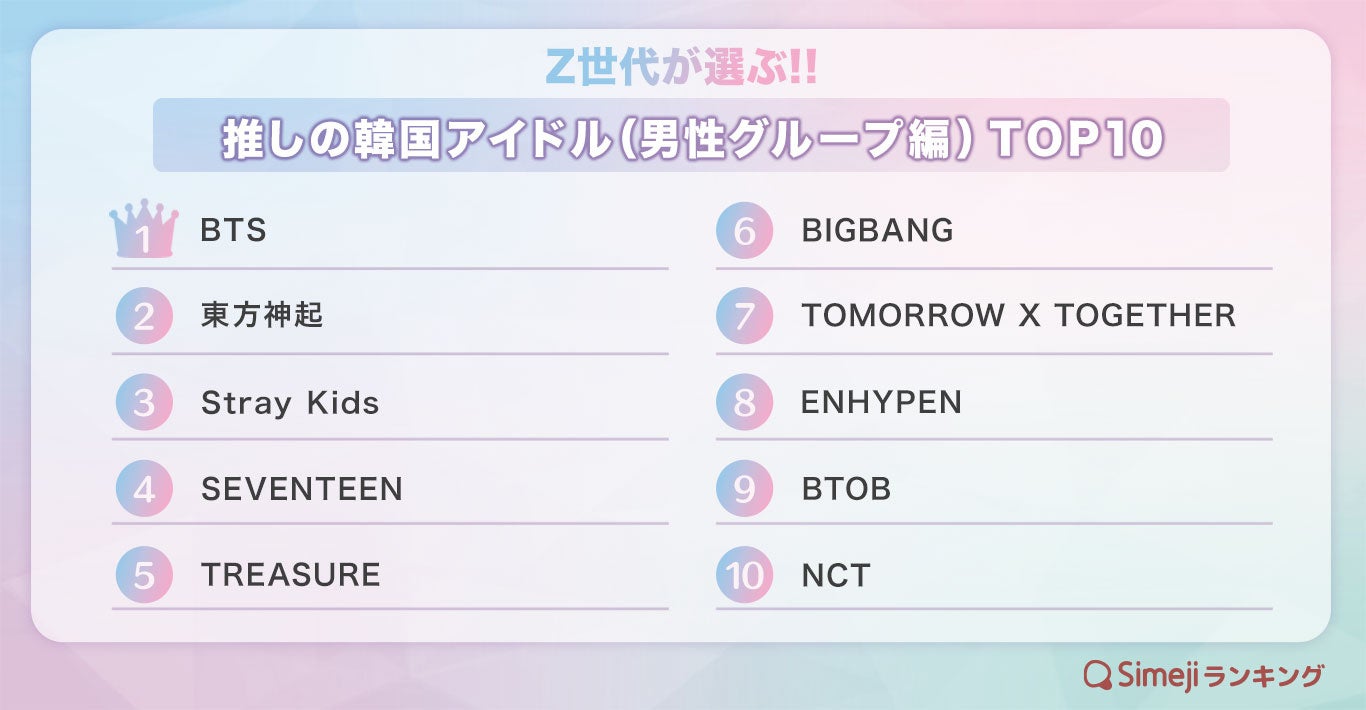Click the number 8 rank badge

[745, 403]
